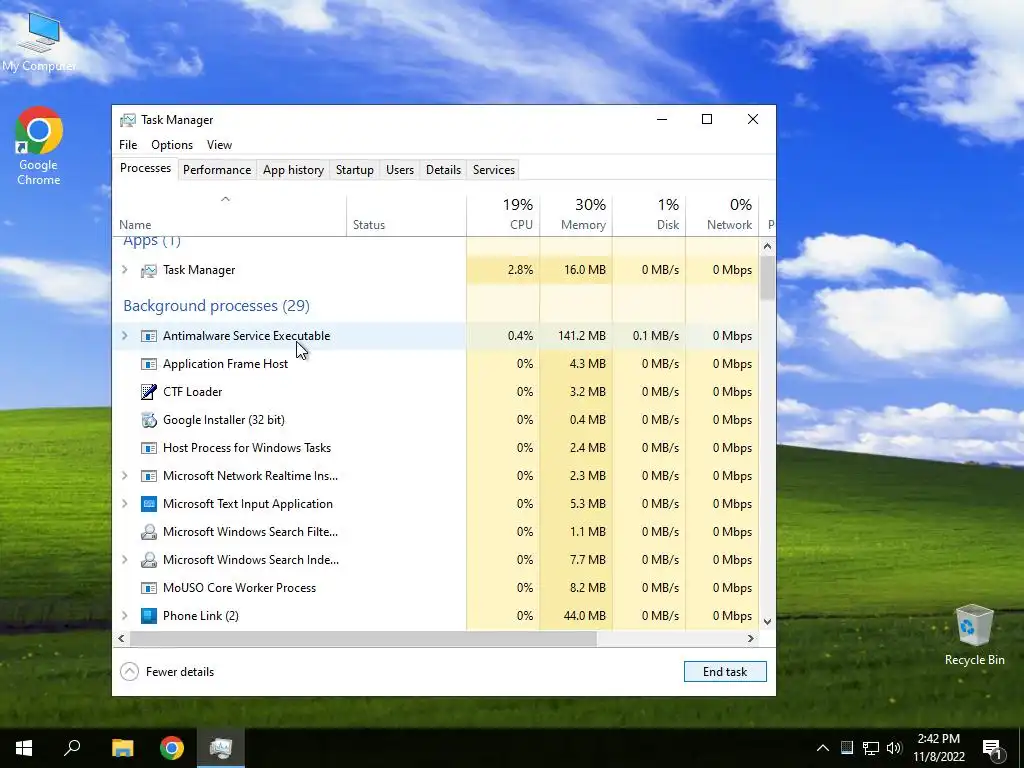This screenshot has width=1024, height=768.
Task: Click the Application Frame Host icon
Action: coord(149,364)
